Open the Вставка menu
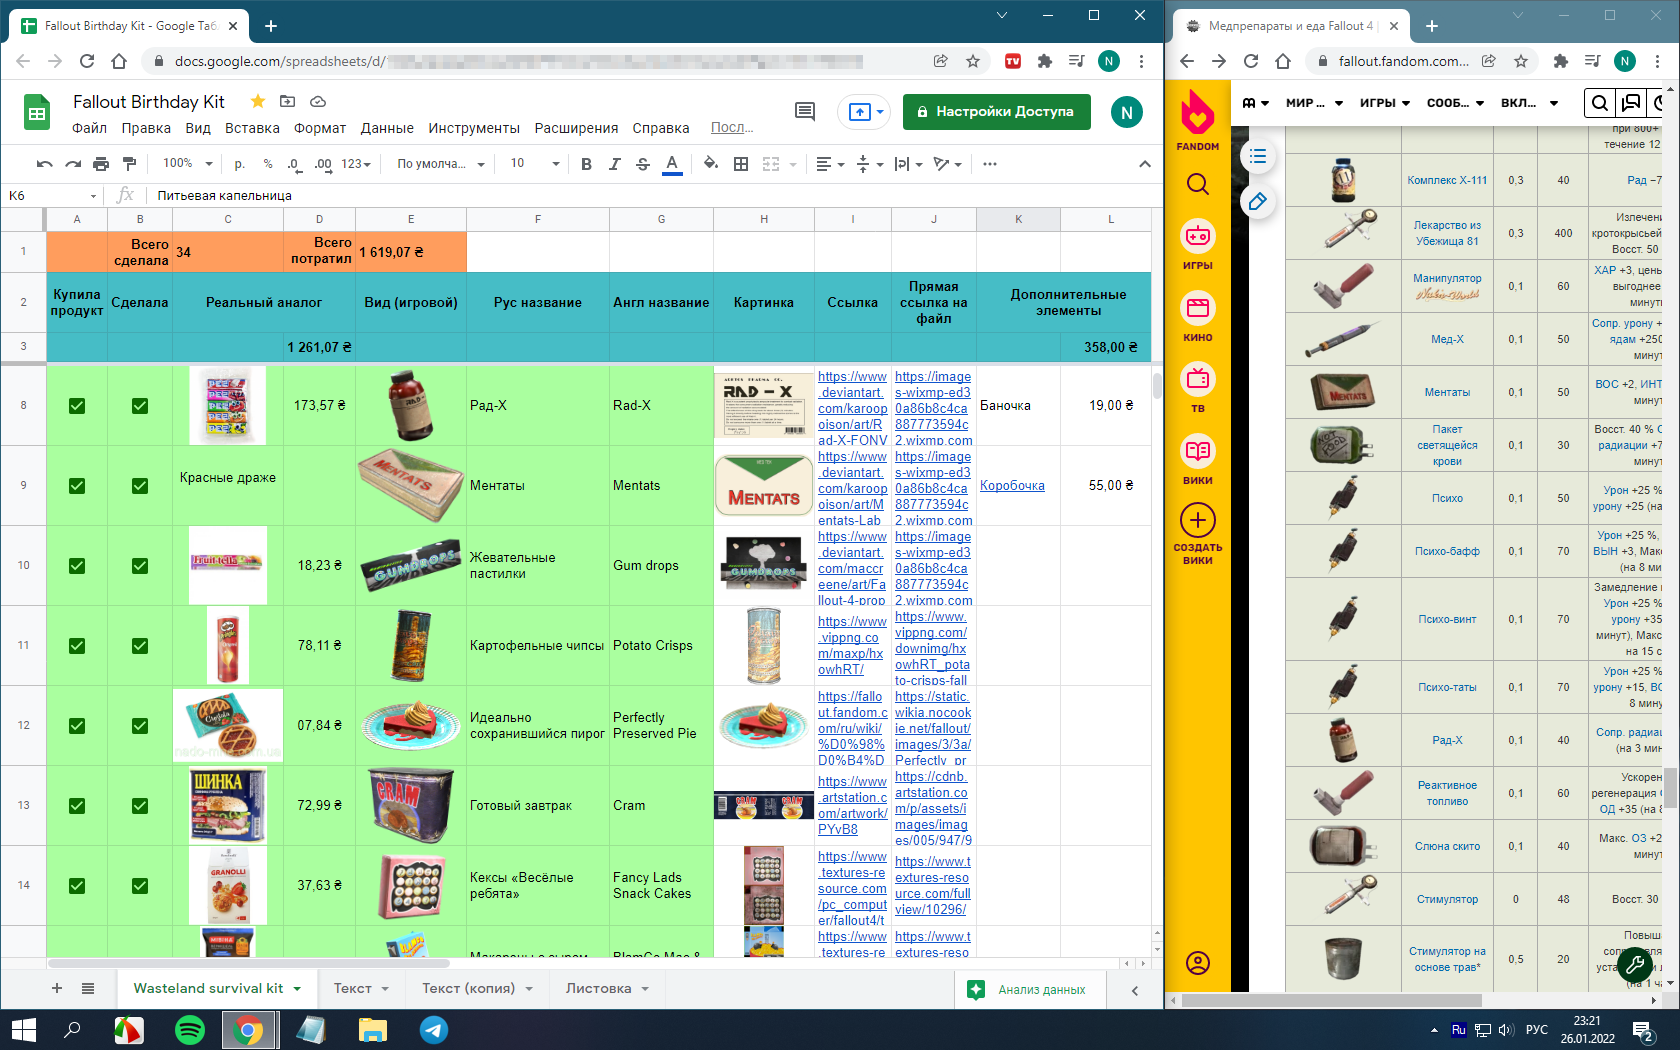The width and height of the screenshot is (1680, 1050). pyautogui.click(x=252, y=128)
